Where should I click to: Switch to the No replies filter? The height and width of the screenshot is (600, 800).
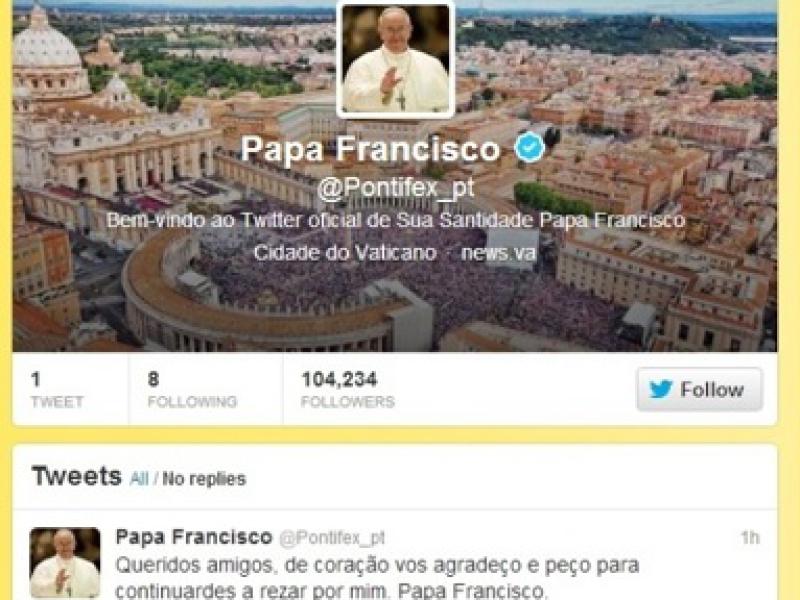point(204,479)
